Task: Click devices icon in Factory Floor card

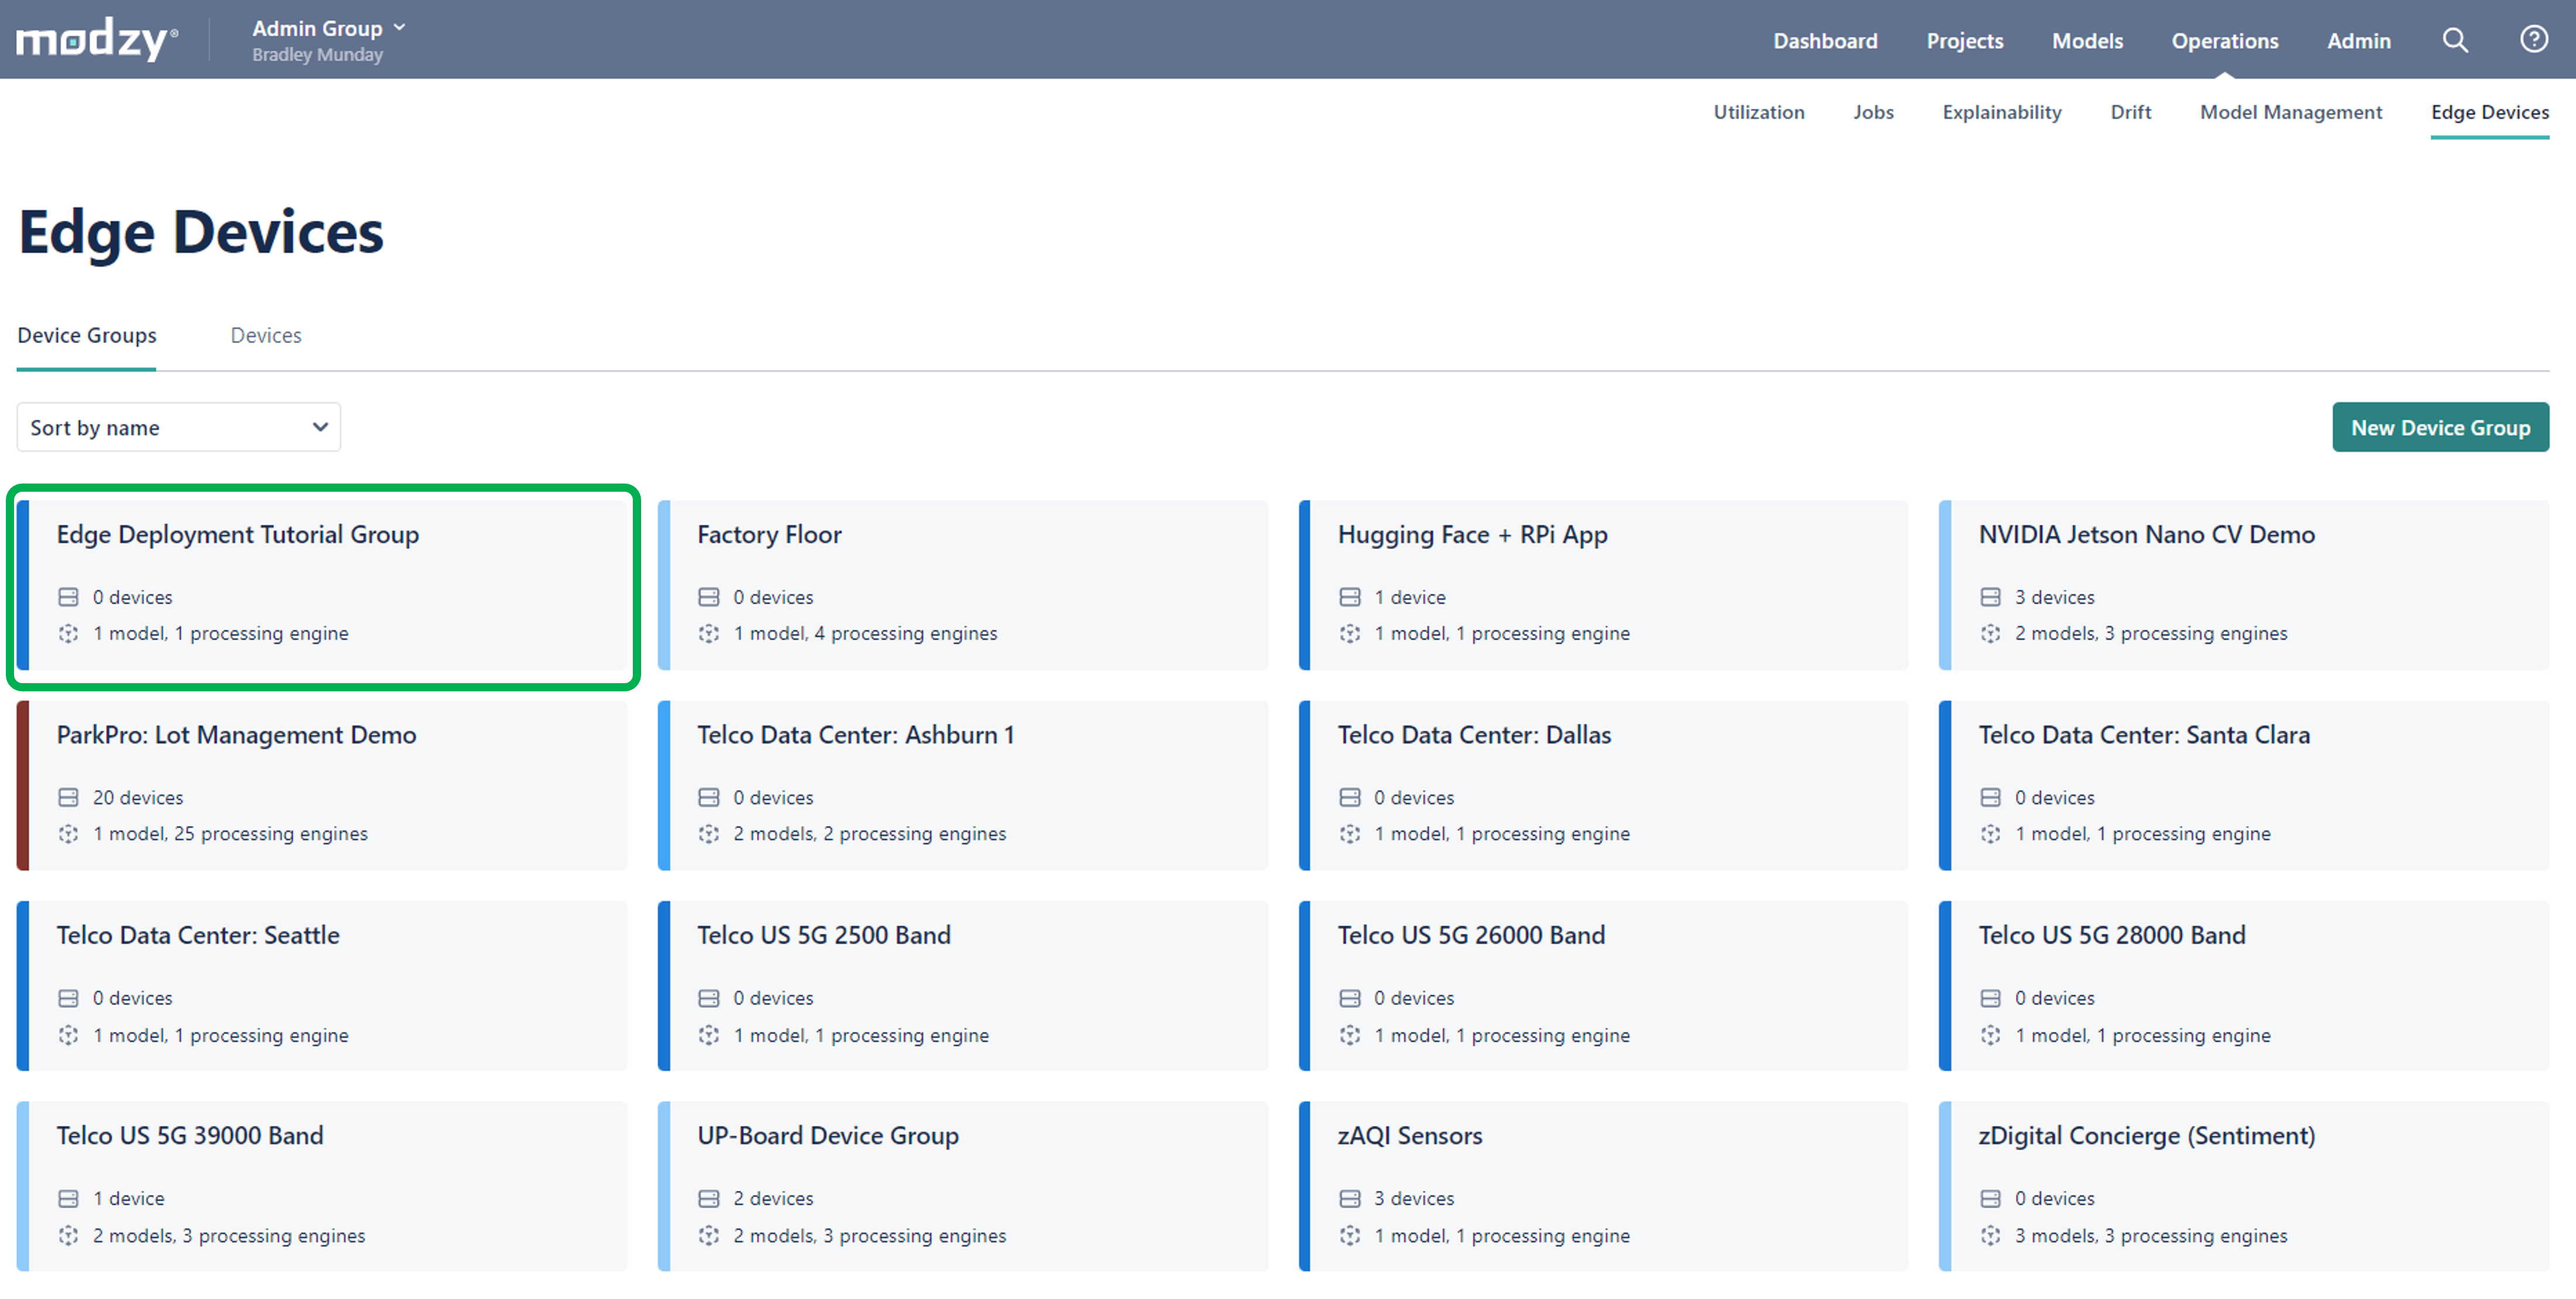Action: 709,597
